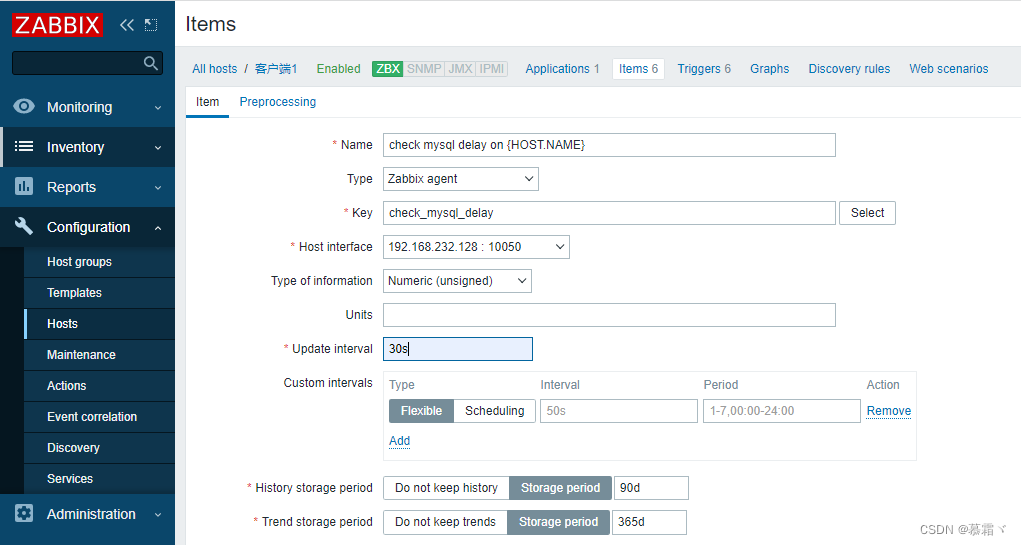This screenshot has height=545, width=1021.
Task: Choose Do not keep trends
Action: coord(445,522)
